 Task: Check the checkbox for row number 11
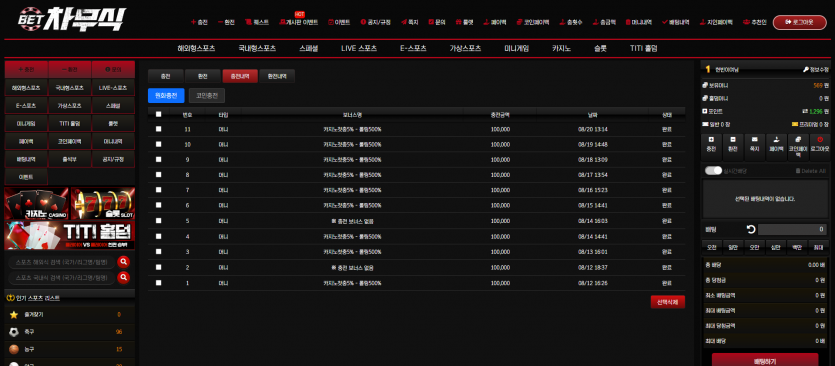[x=158, y=129]
